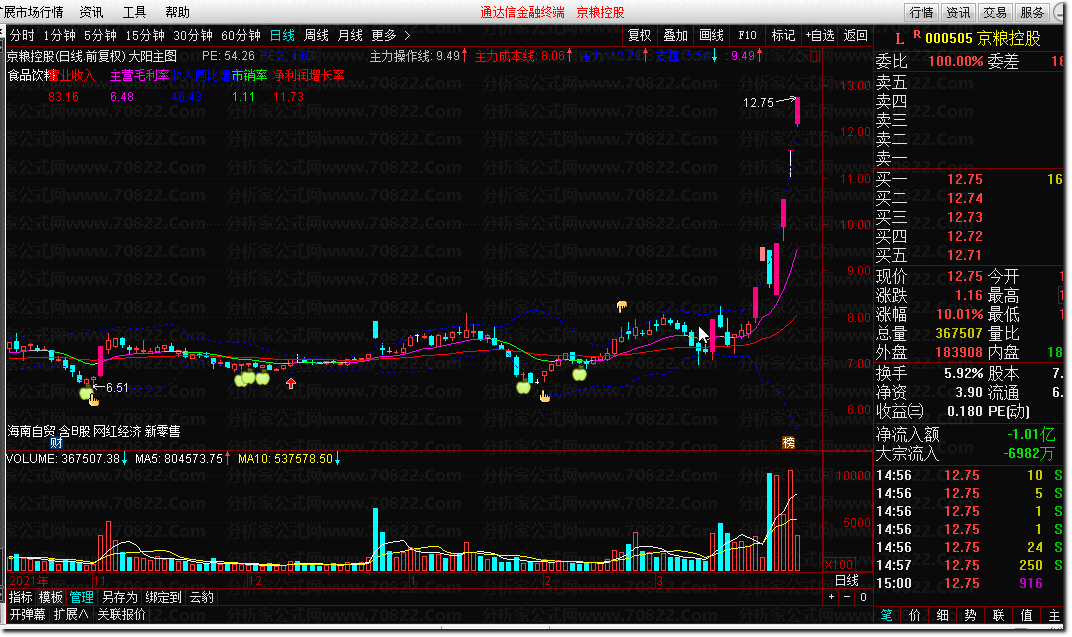The width and height of the screenshot is (1072, 637).
Task: Click the 食品饮料 industry label
Action: click(x=29, y=75)
